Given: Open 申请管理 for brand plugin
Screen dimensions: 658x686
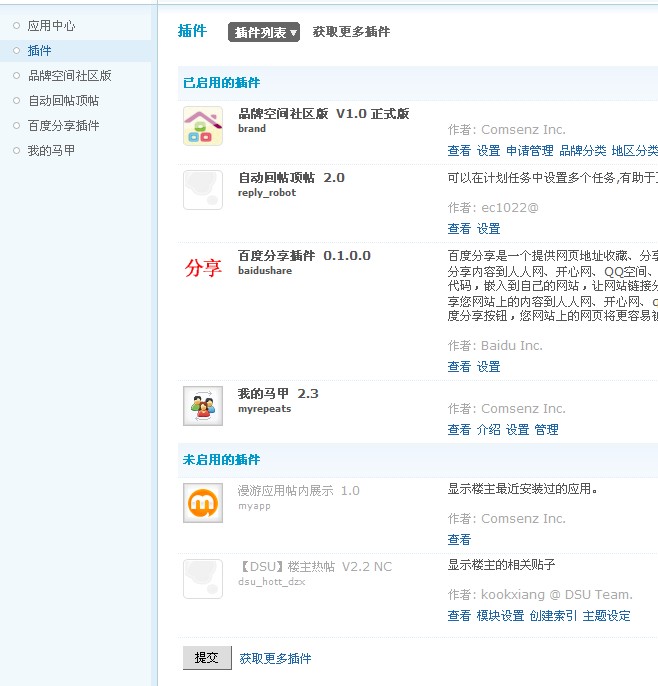Looking at the screenshot, I should pos(530,151).
